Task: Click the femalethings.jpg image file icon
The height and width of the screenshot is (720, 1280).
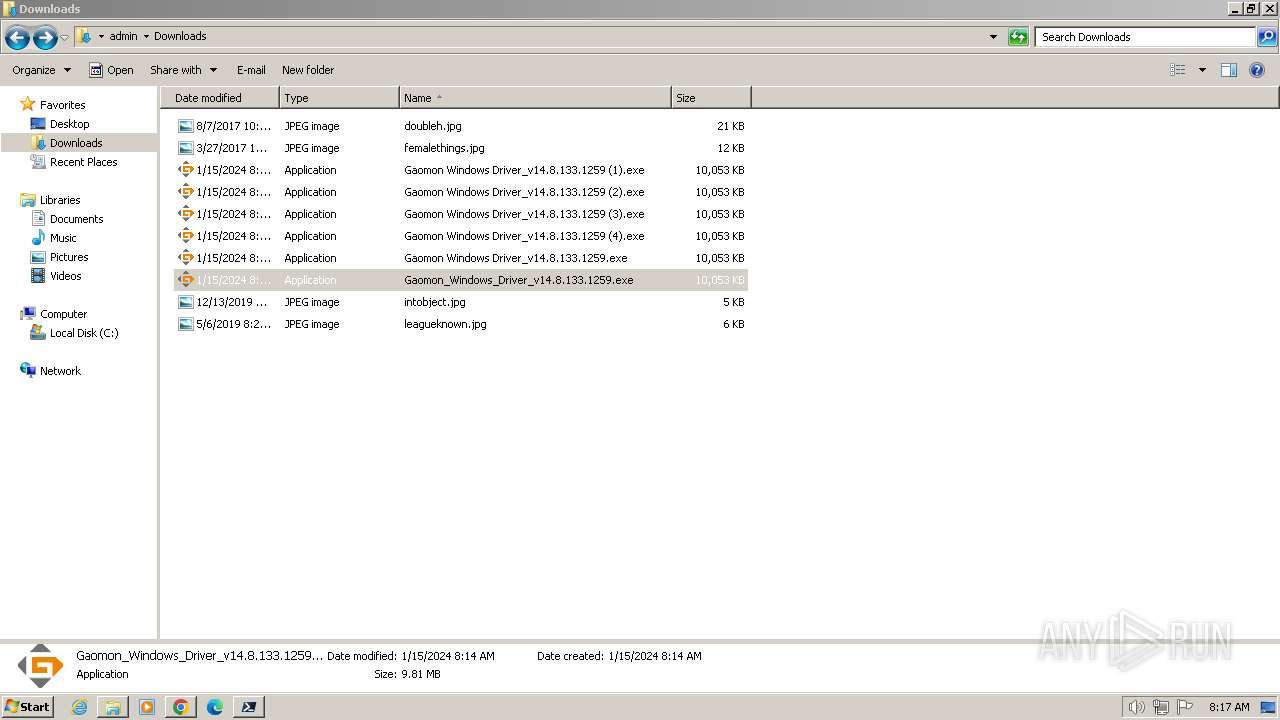Action: coord(185,148)
